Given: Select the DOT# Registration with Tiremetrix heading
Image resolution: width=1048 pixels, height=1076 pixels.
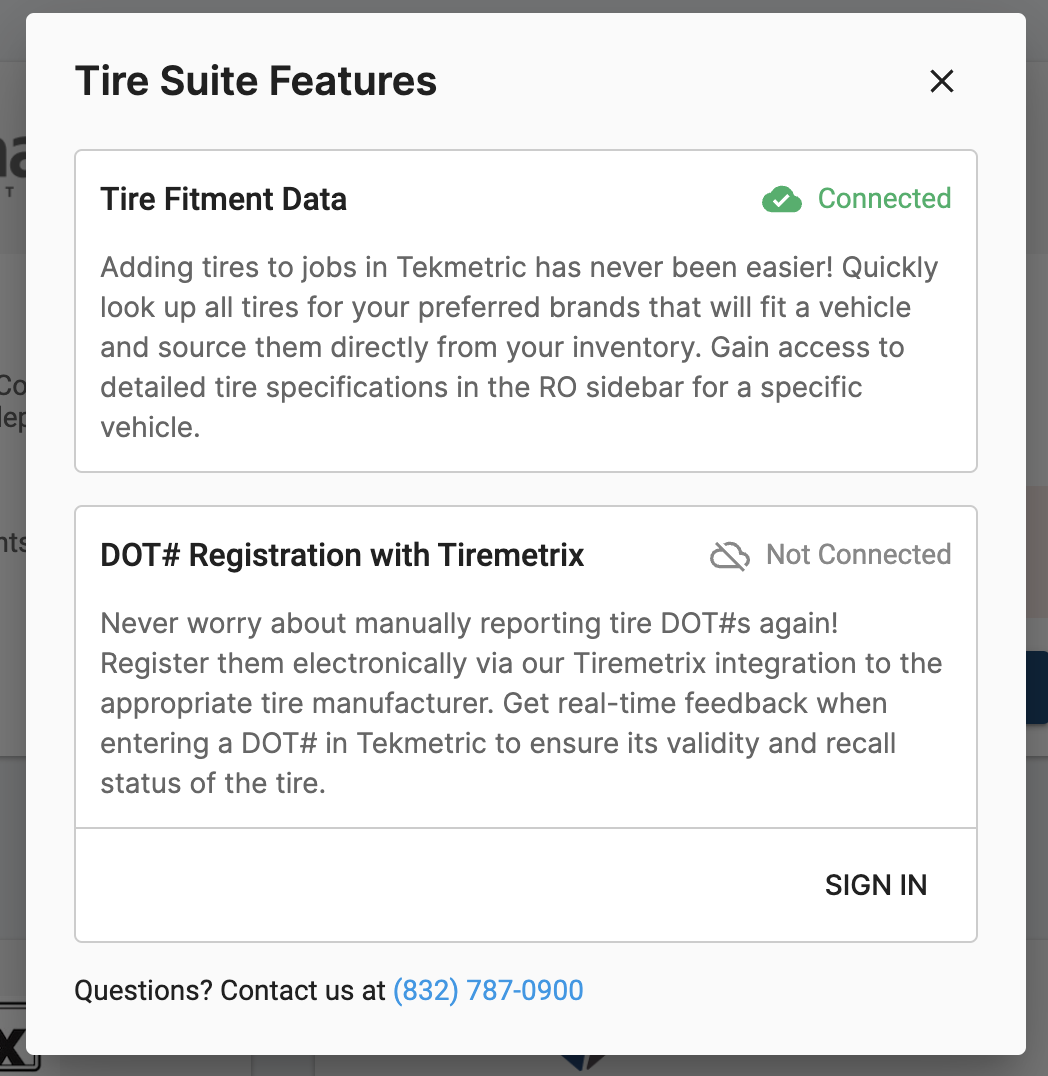Looking at the screenshot, I should (x=342, y=555).
